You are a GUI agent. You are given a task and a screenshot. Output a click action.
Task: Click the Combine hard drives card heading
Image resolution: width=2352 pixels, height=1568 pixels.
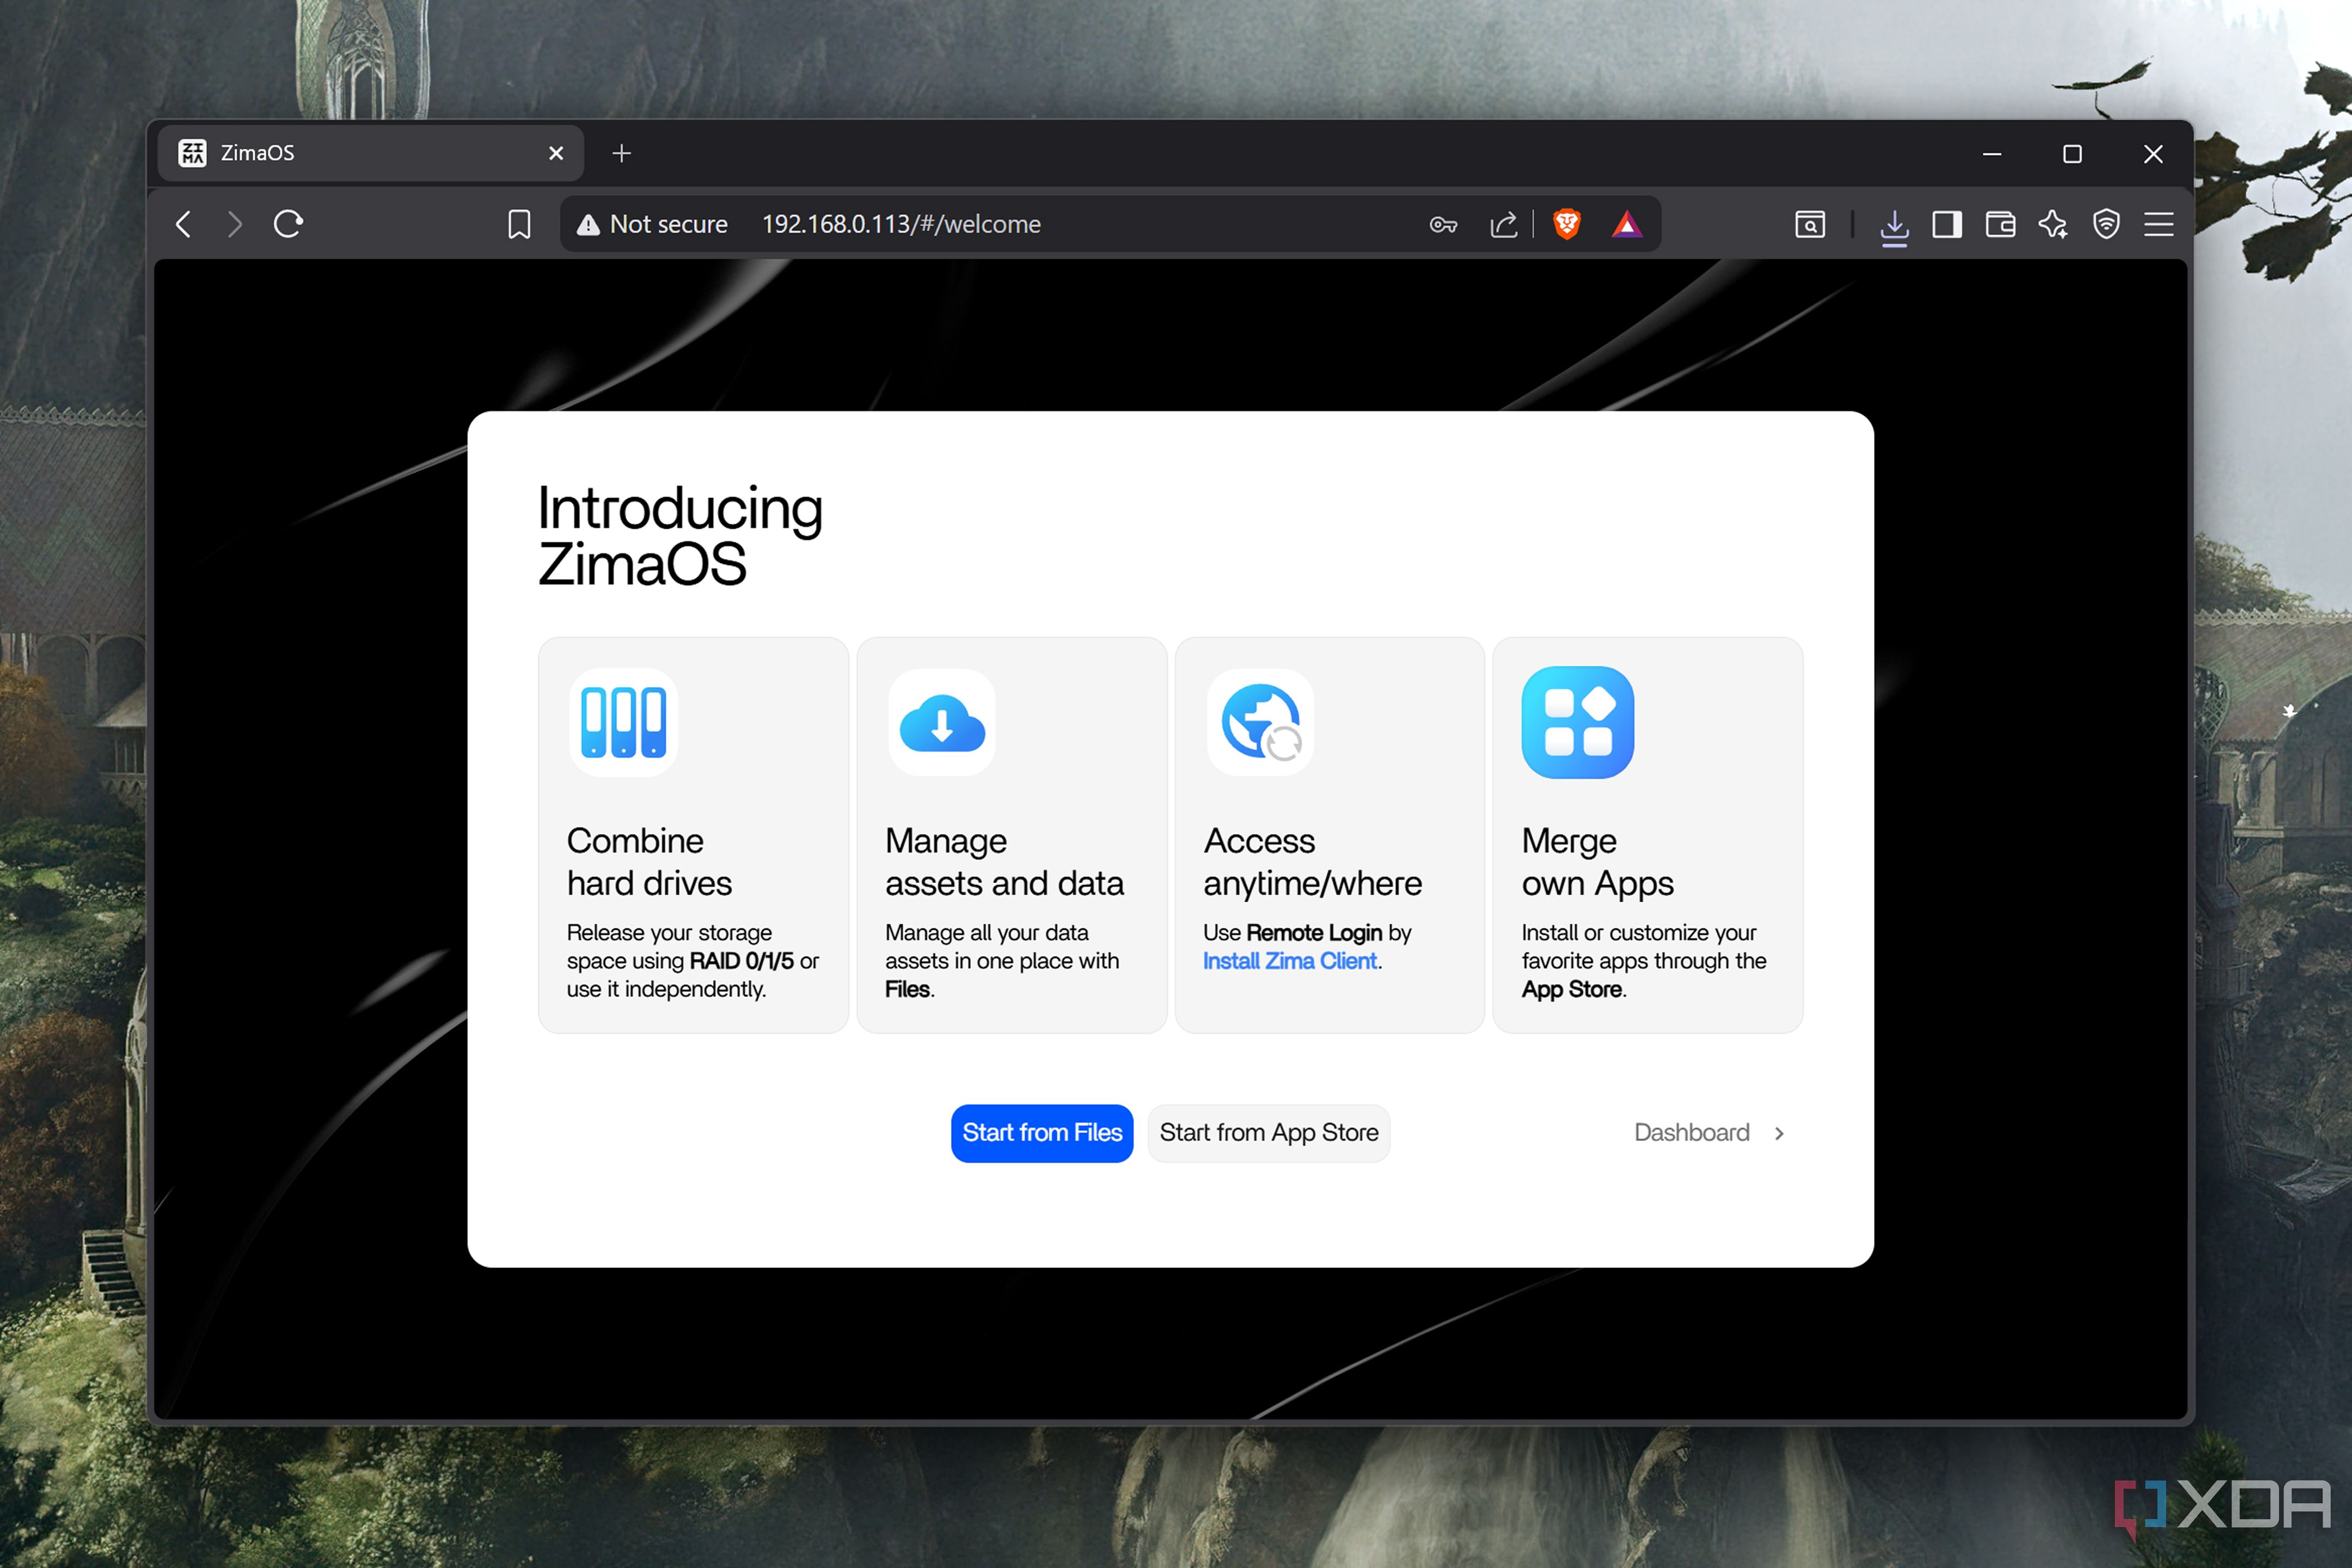click(649, 862)
